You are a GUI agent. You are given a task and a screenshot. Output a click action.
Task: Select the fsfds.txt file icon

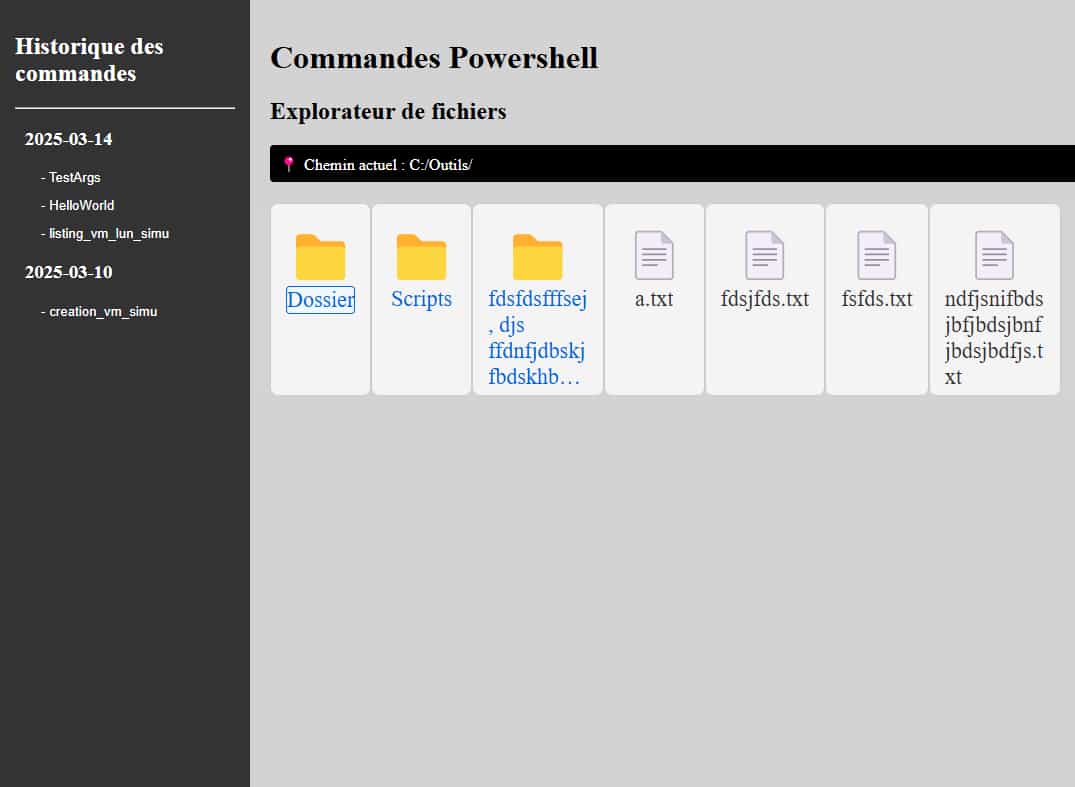click(x=876, y=255)
